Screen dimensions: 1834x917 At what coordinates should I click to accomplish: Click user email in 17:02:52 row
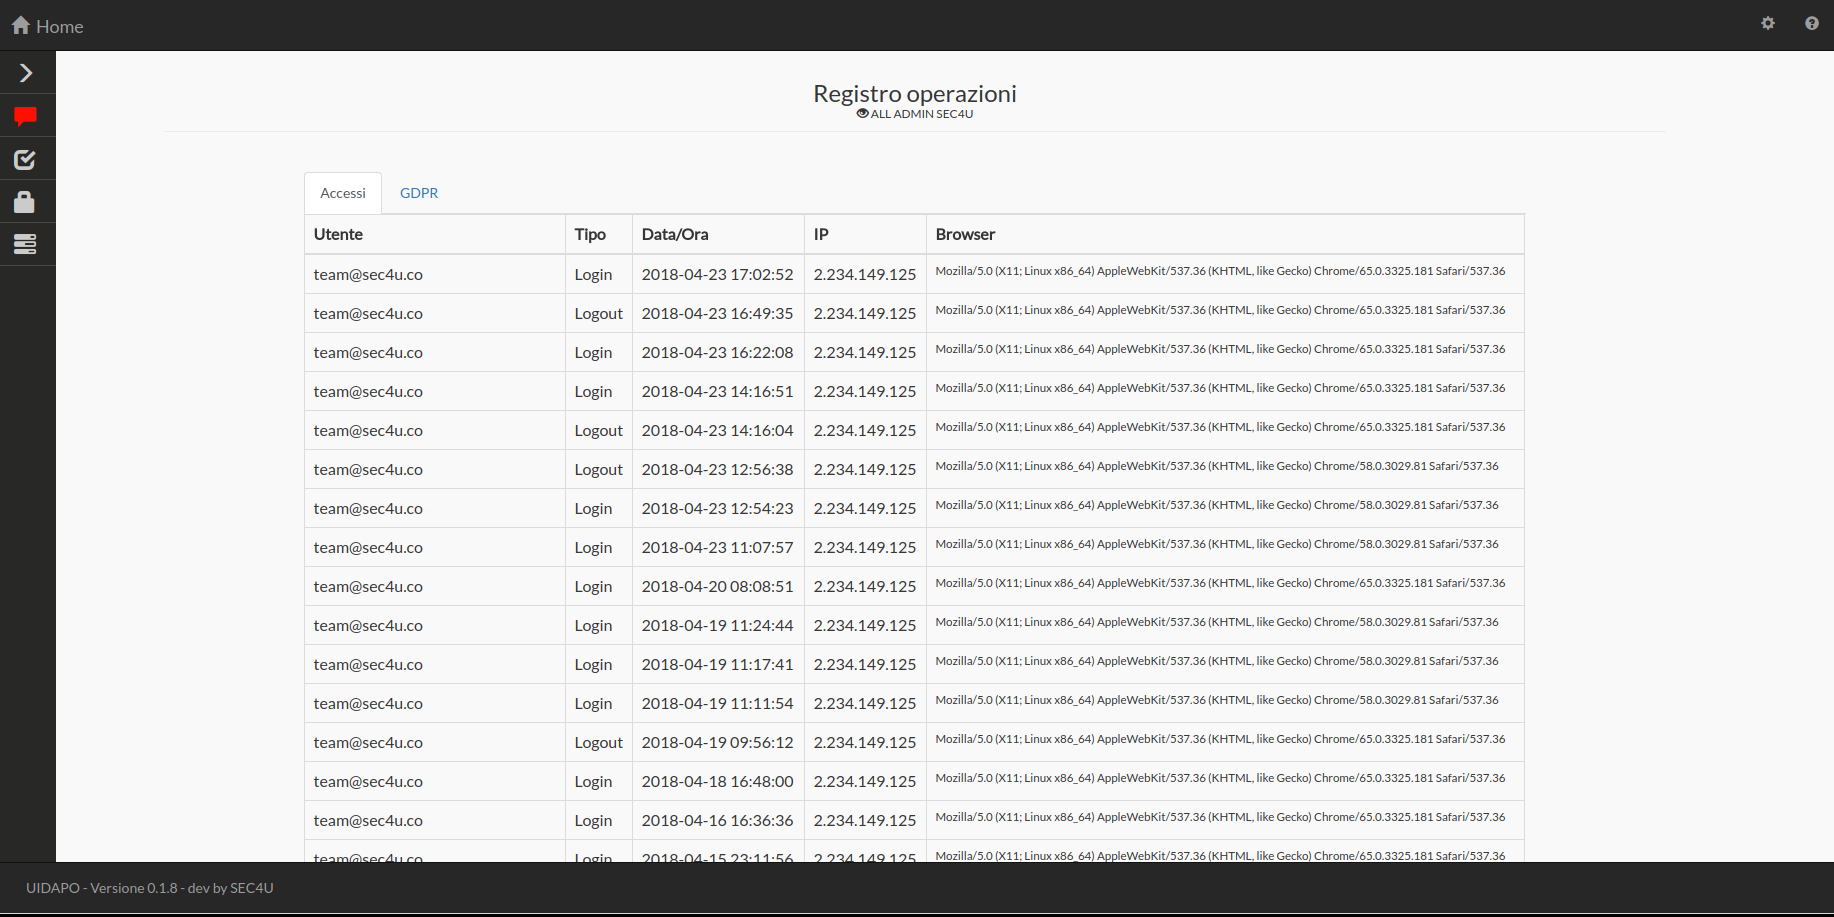pyautogui.click(x=368, y=274)
